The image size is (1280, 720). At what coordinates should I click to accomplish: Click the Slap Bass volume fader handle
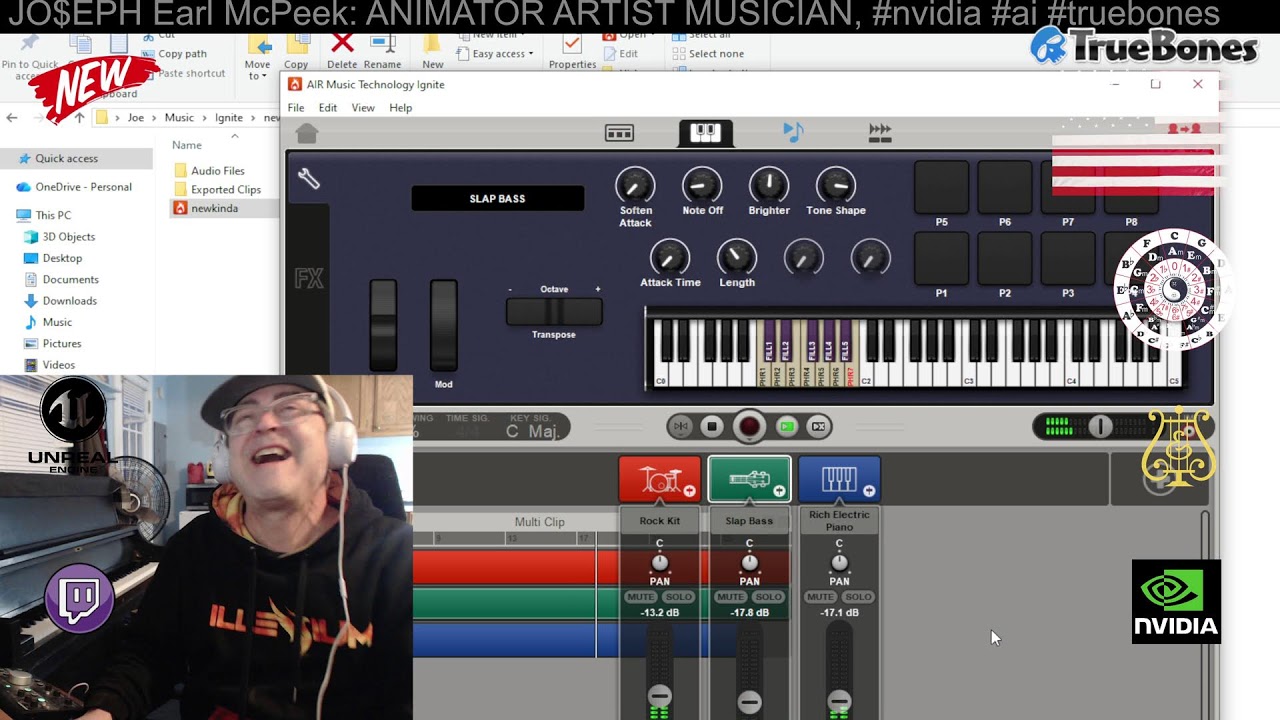[x=749, y=702]
